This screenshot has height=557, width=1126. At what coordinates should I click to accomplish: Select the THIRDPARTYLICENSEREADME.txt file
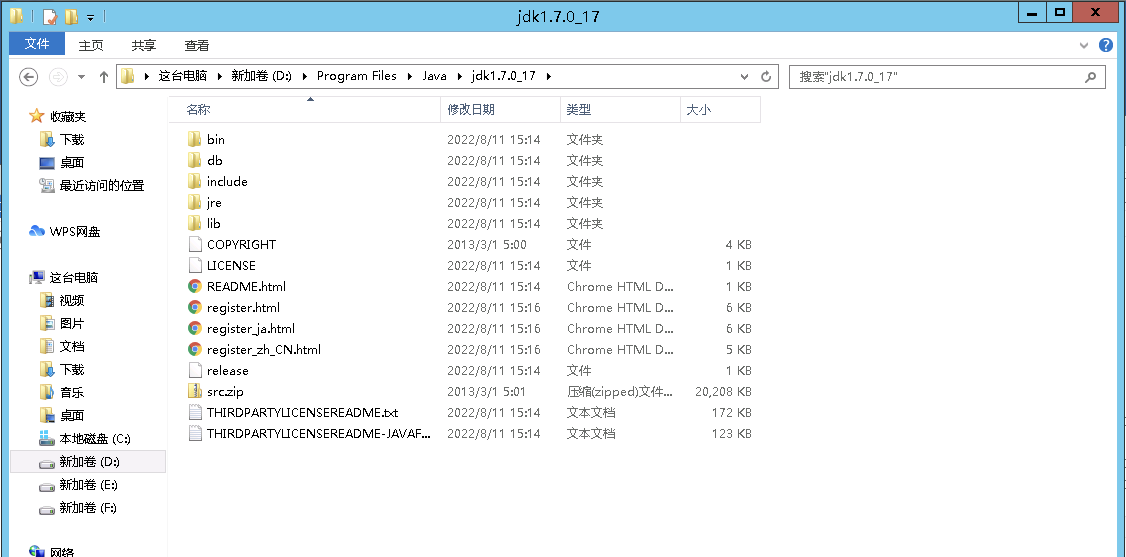point(302,413)
